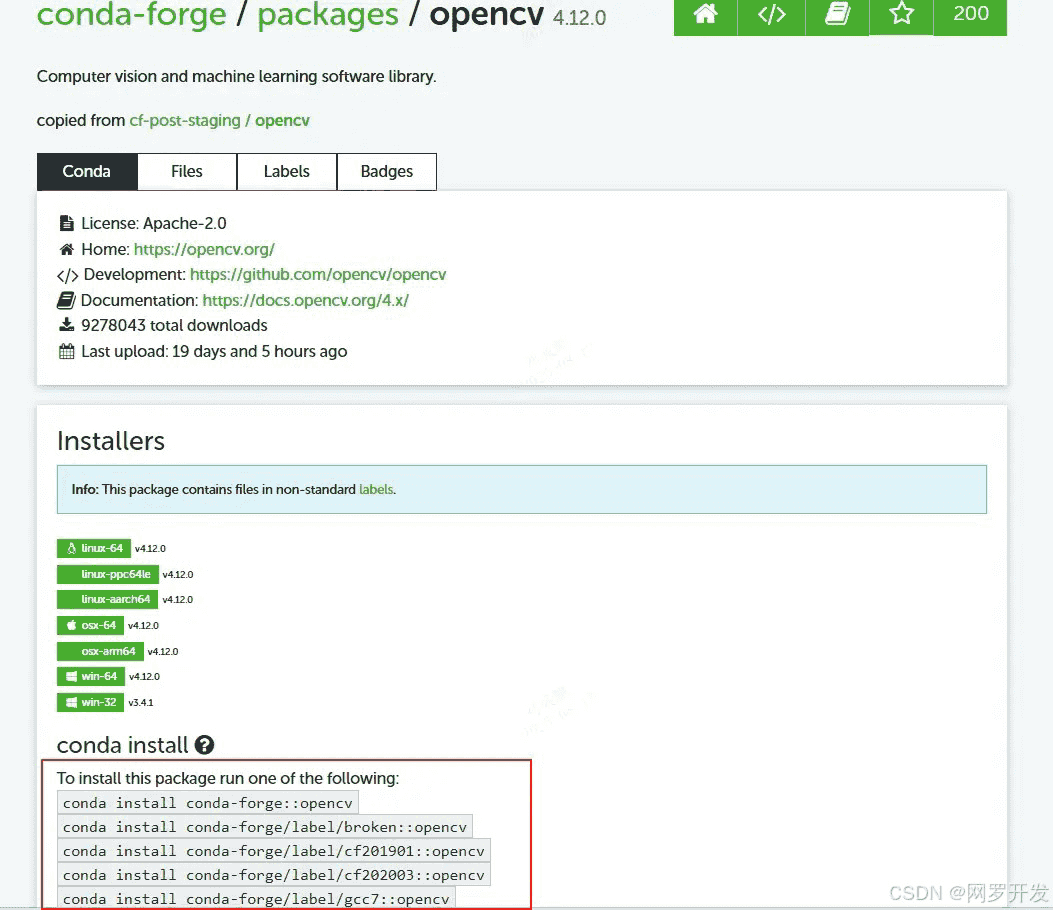
Task: Open the https://opencv.org/ home link
Action: tap(204, 249)
